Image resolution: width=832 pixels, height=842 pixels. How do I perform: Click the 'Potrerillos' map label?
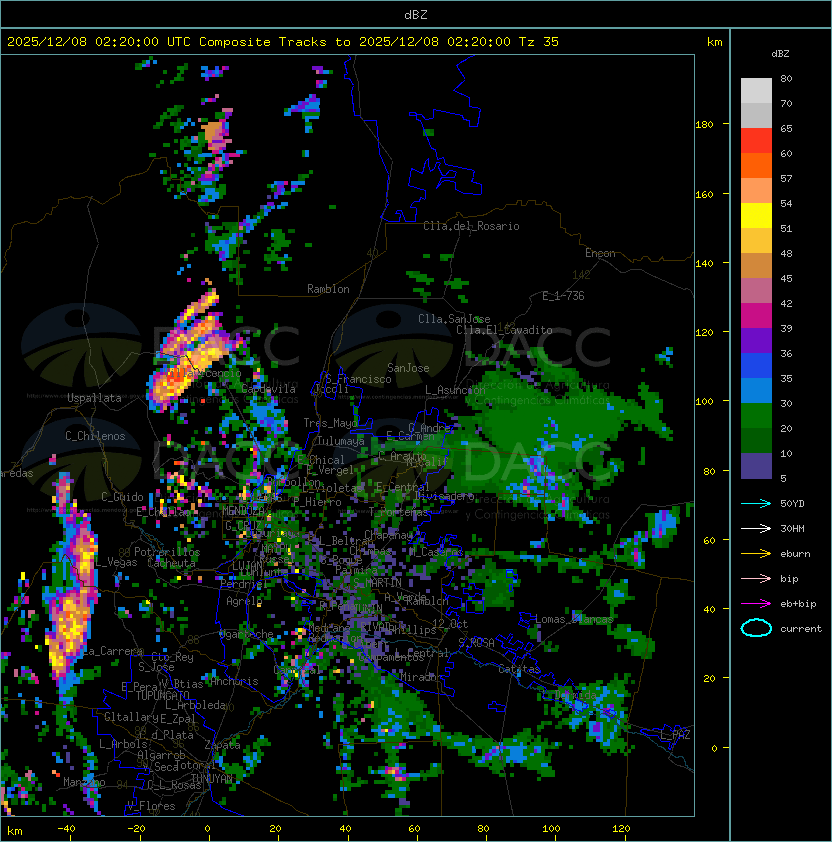[167, 552]
